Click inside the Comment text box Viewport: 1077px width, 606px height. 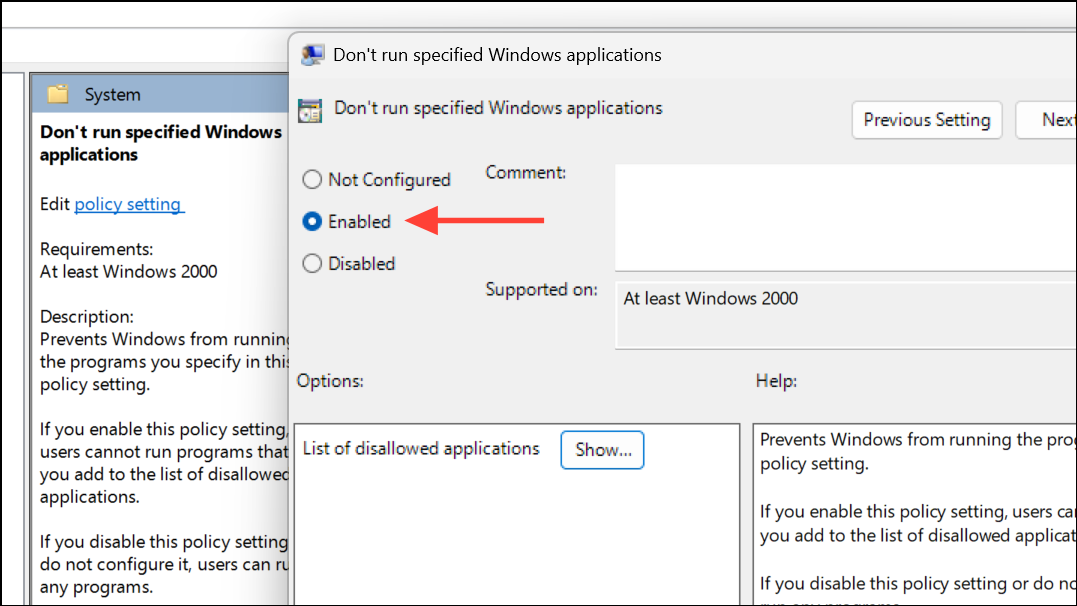846,218
